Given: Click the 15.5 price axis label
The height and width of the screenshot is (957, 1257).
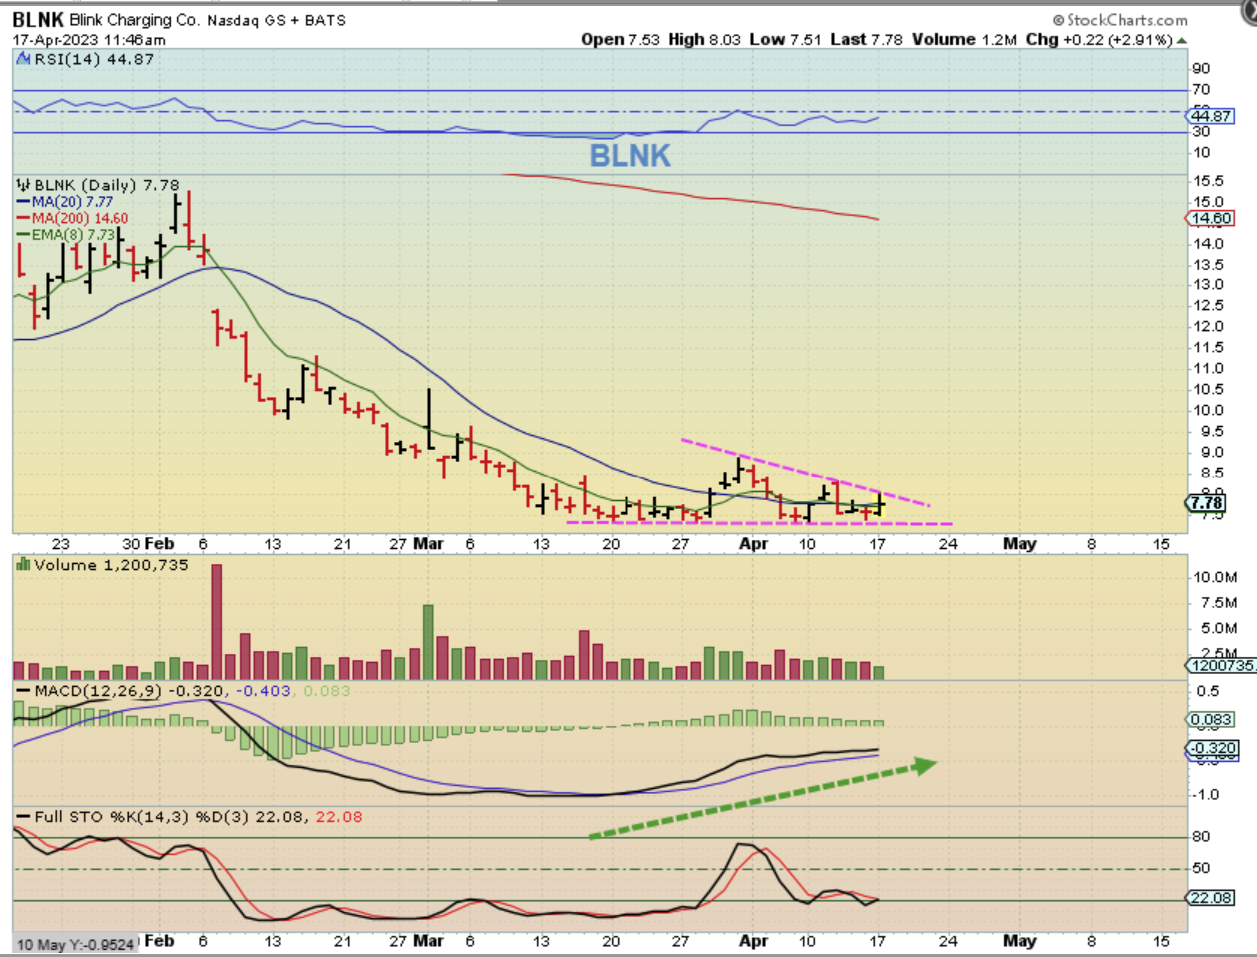Looking at the screenshot, I should point(1208,181).
